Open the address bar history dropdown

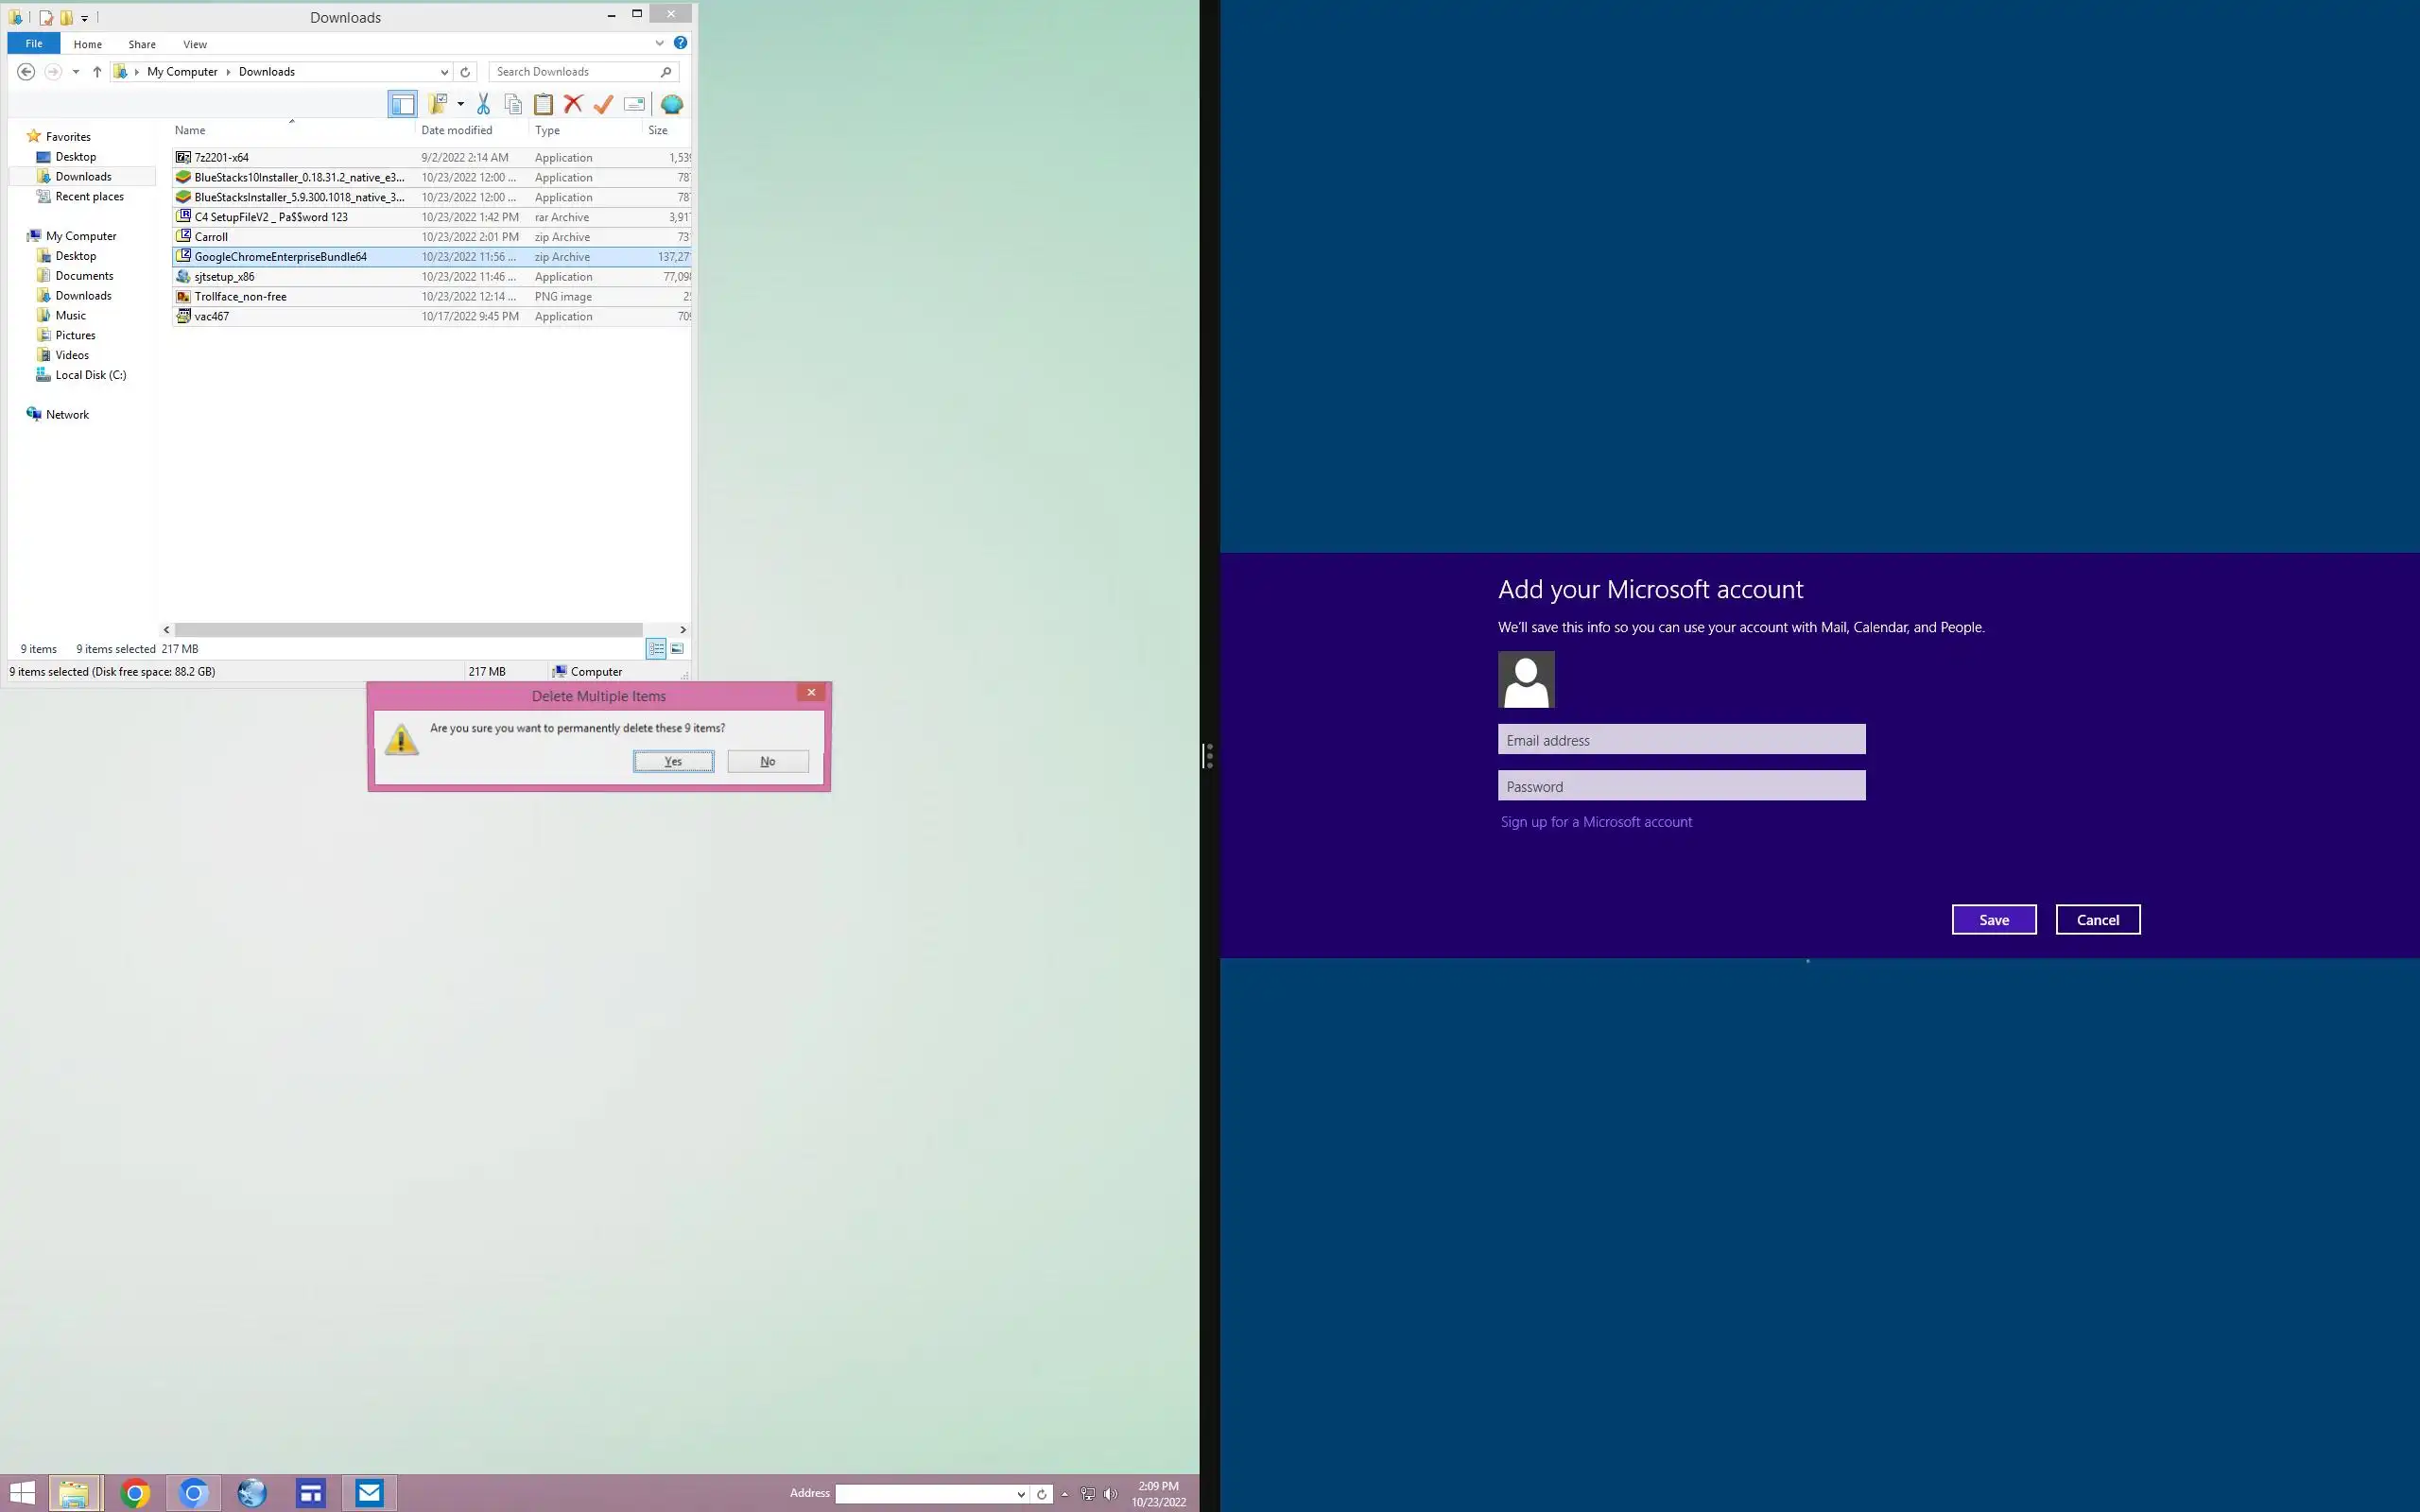pyautogui.click(x=444, y=72)
